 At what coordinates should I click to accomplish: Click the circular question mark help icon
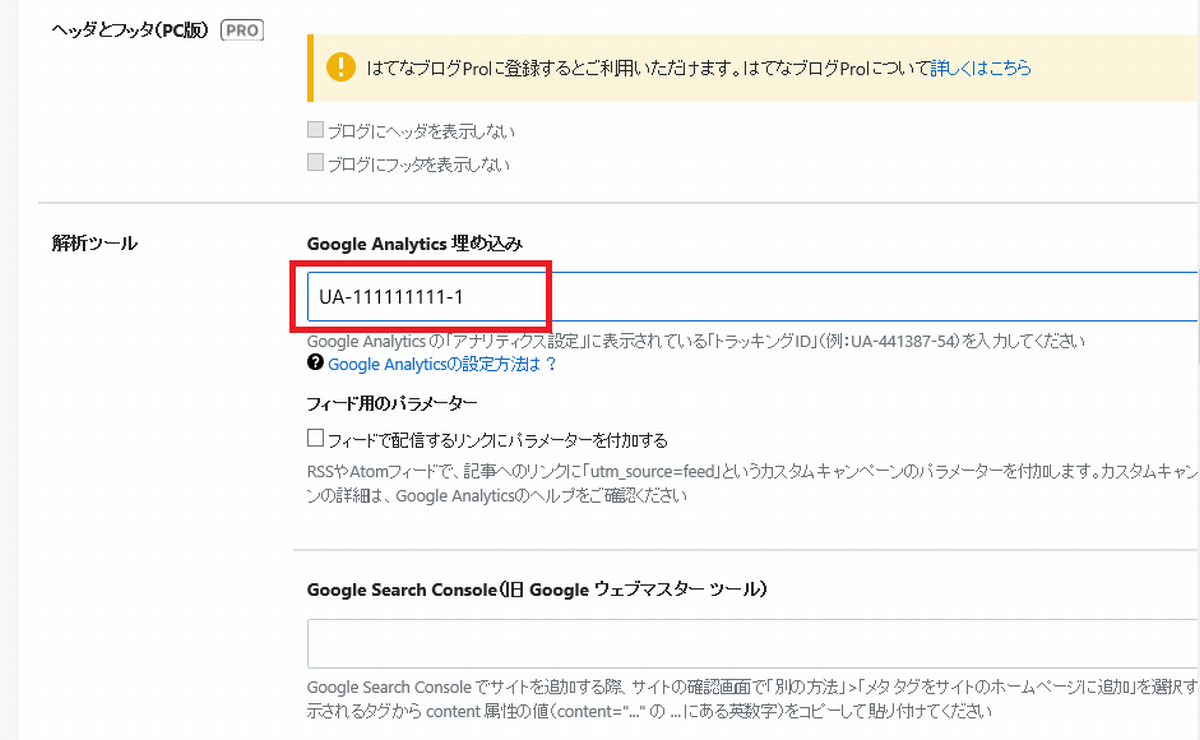(x=314, y=362)
